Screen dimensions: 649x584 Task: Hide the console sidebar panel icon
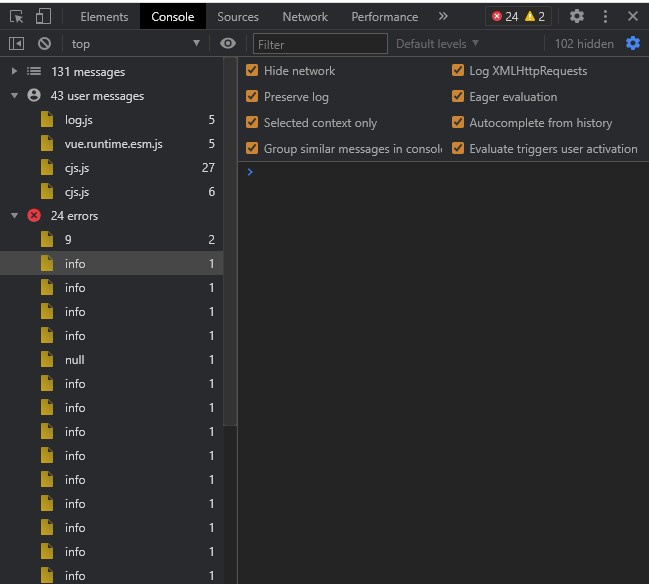pos(17,43)
